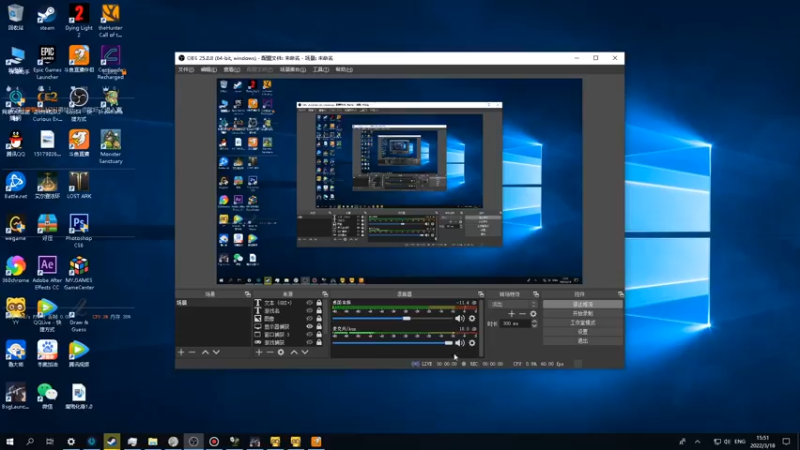This screenshot has height=450, width=800.
Task: Toggle lock on the text (GDI+) source
Action: tap(319, 302)
